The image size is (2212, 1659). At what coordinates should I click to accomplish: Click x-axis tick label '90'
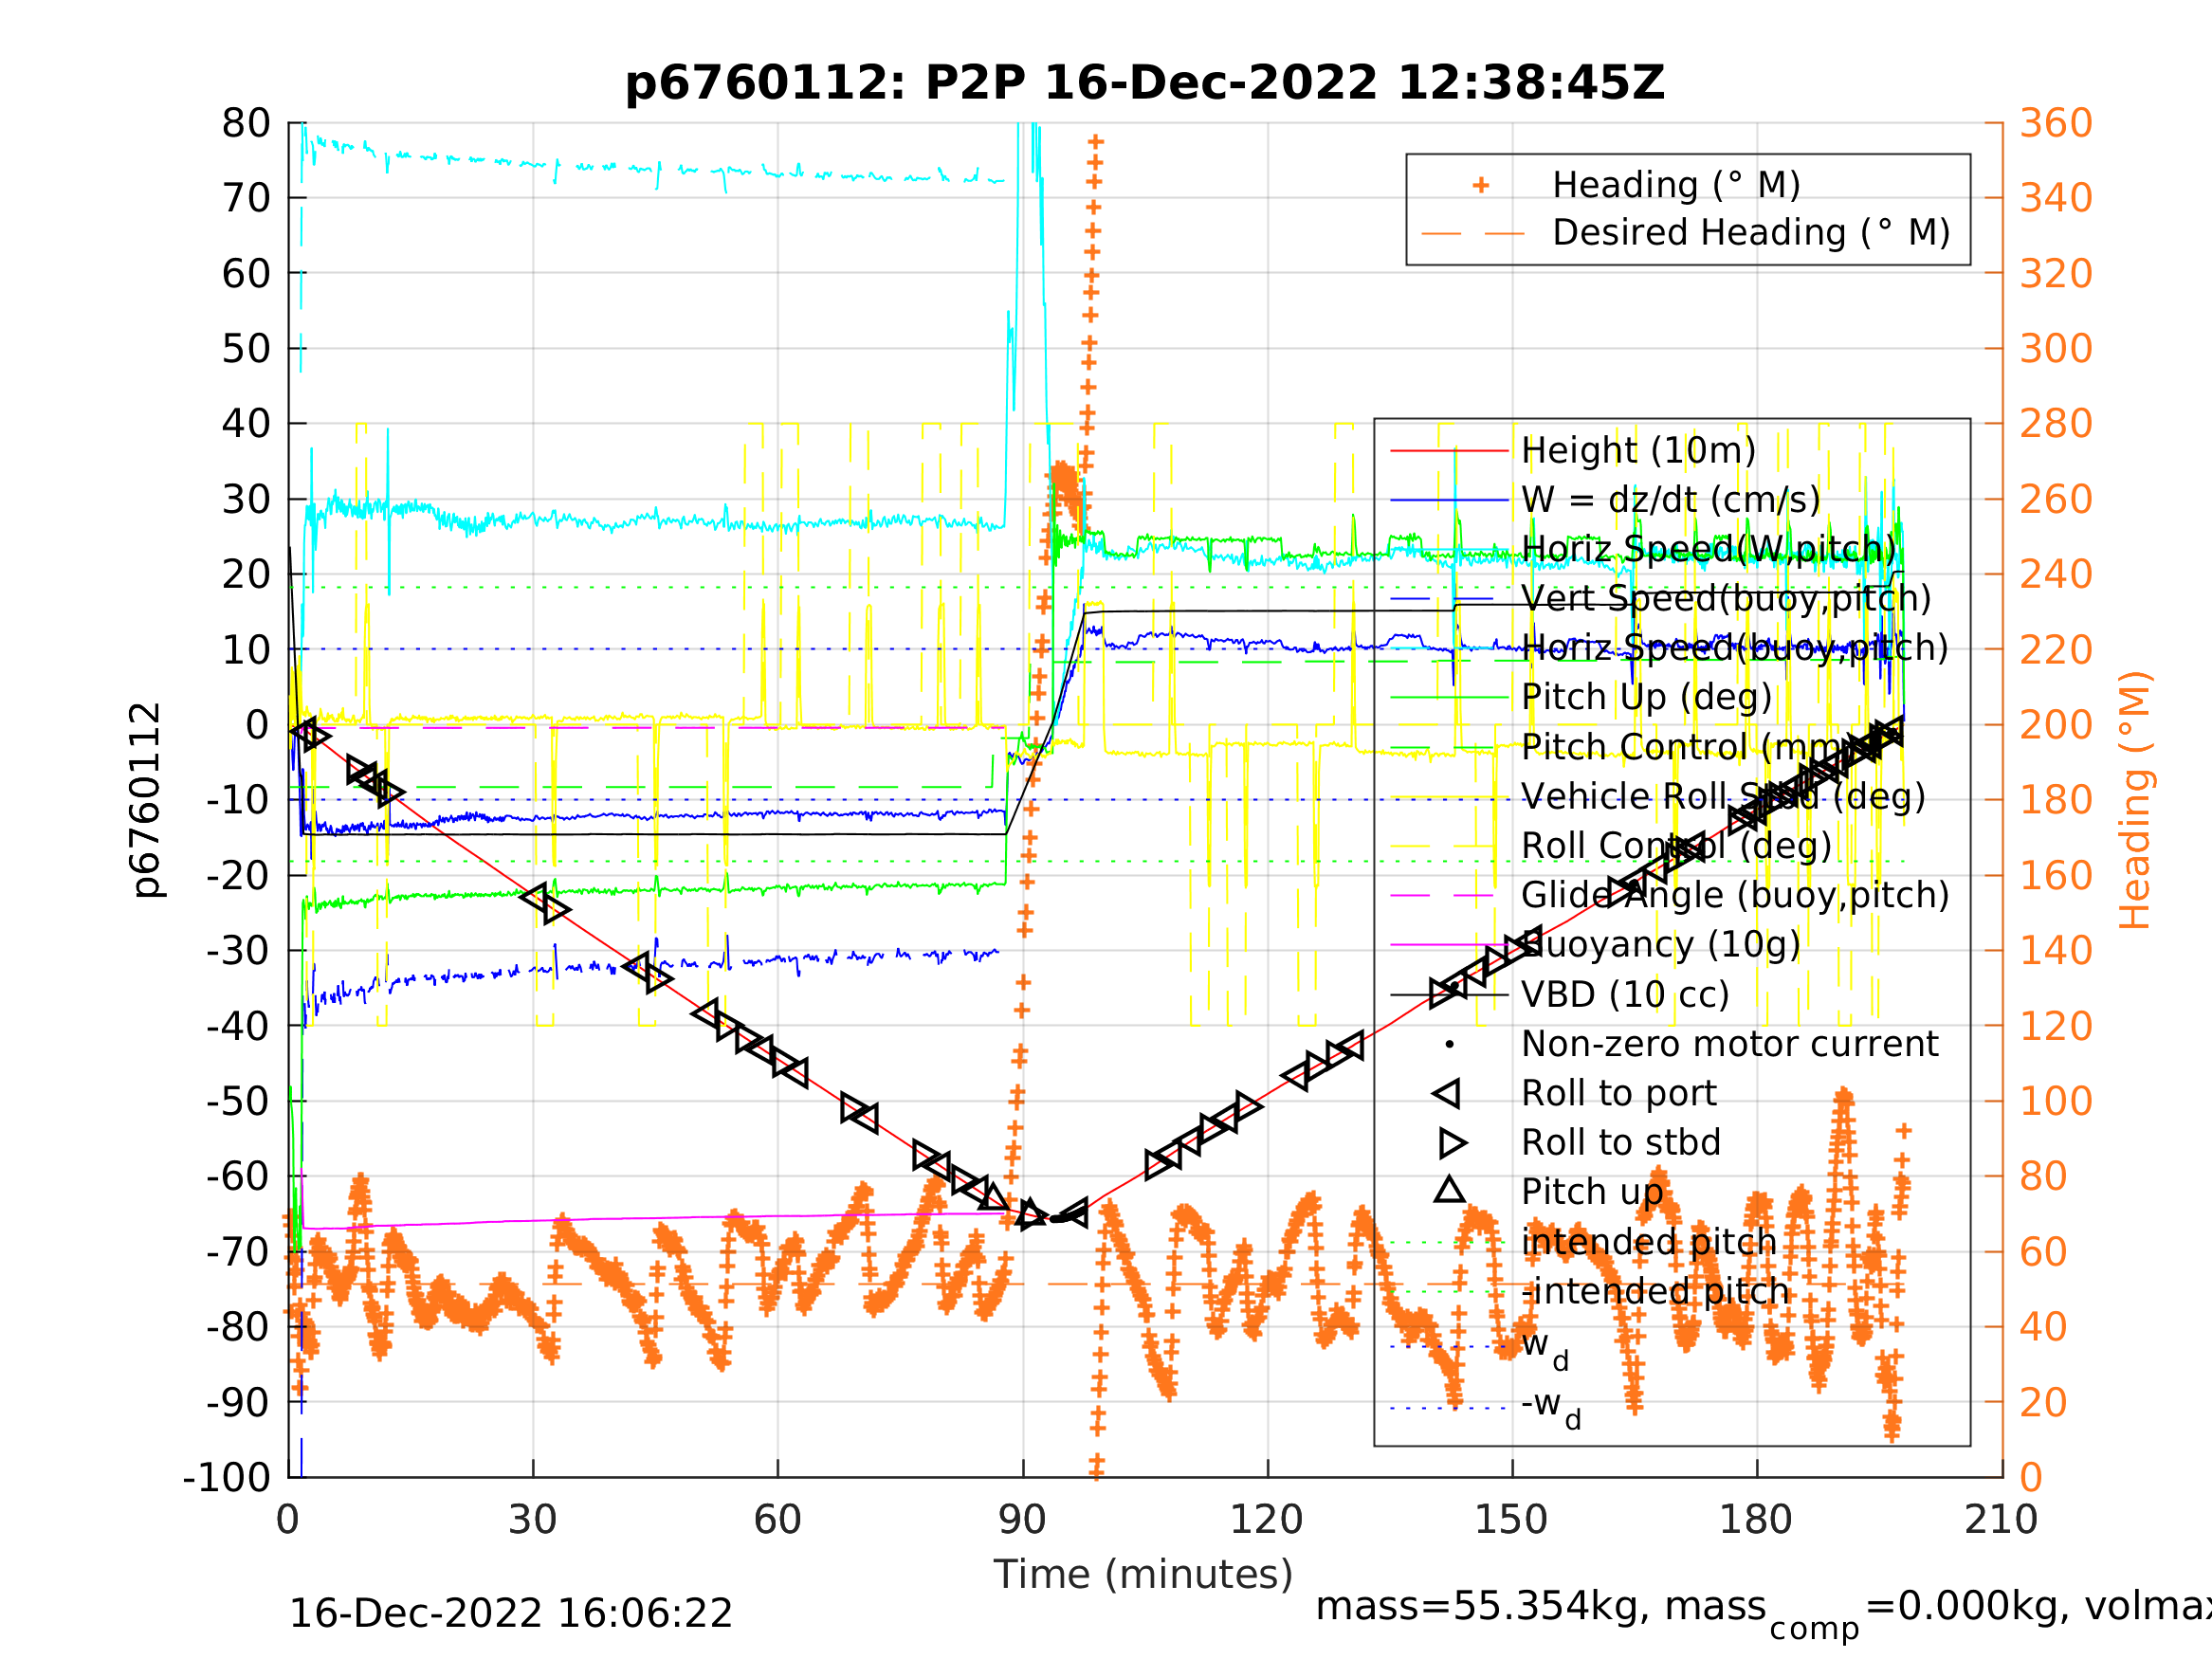pos(1022,1520)
